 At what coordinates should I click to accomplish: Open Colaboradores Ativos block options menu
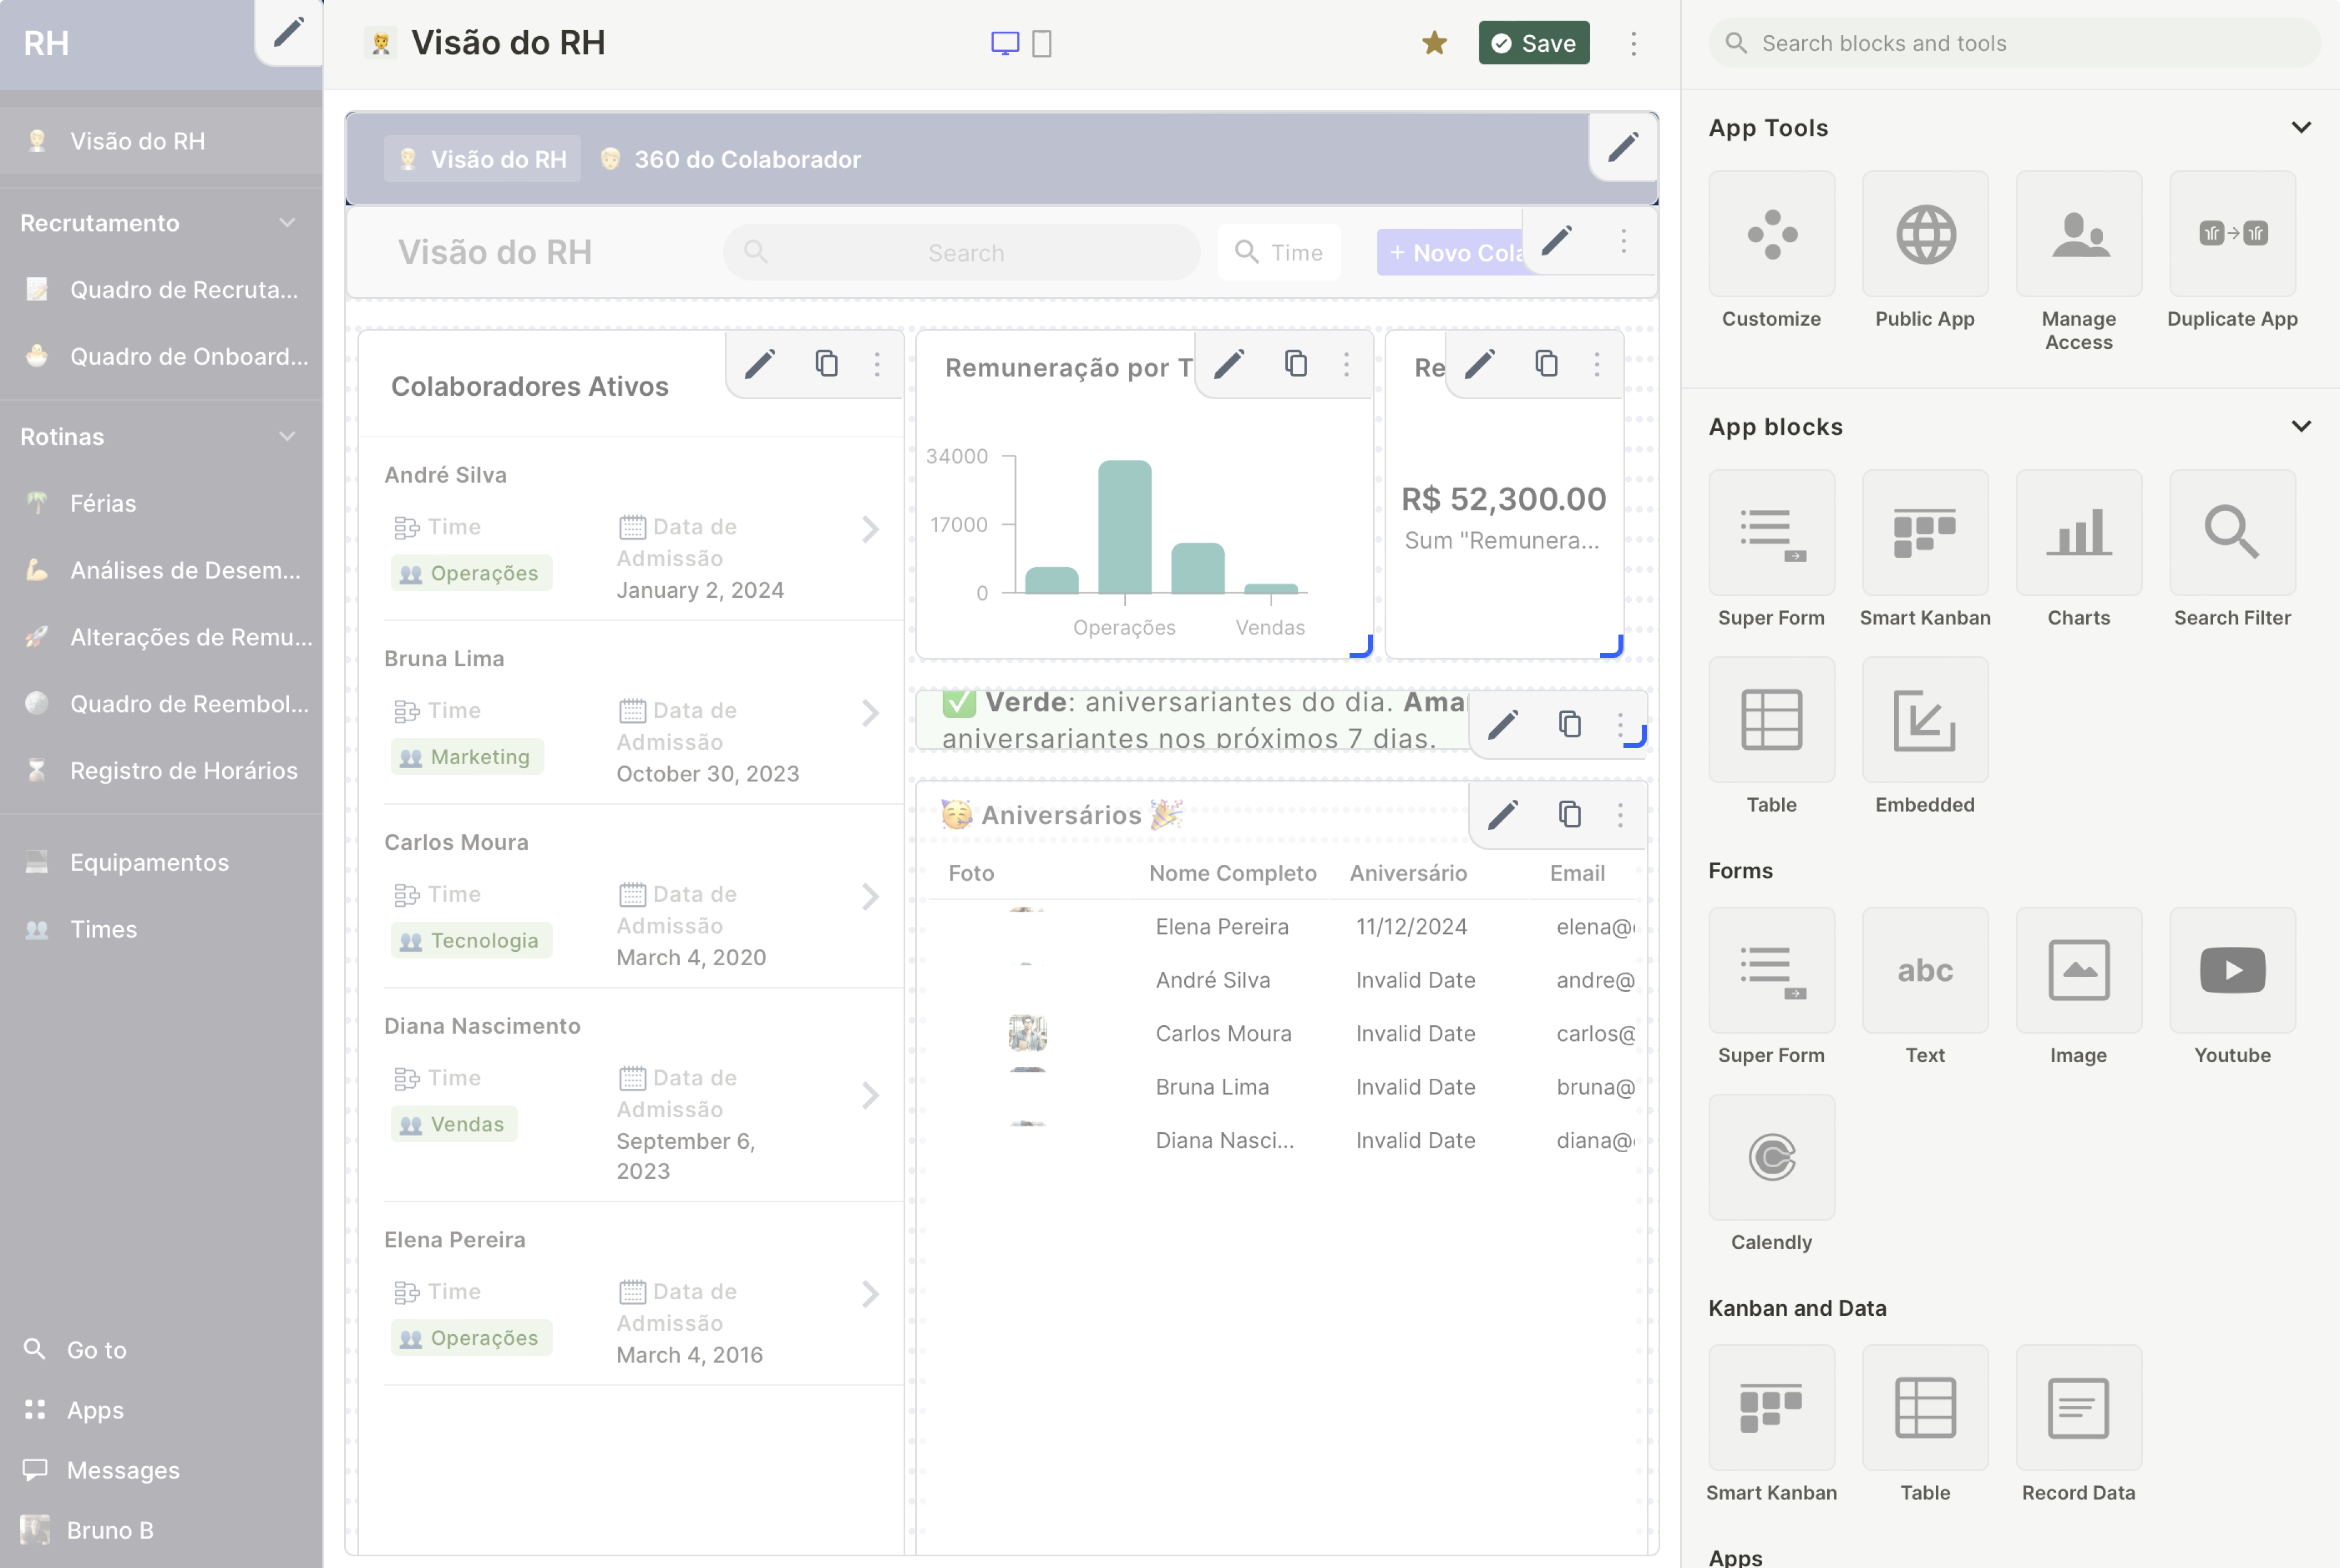click(x=877, y=364)
